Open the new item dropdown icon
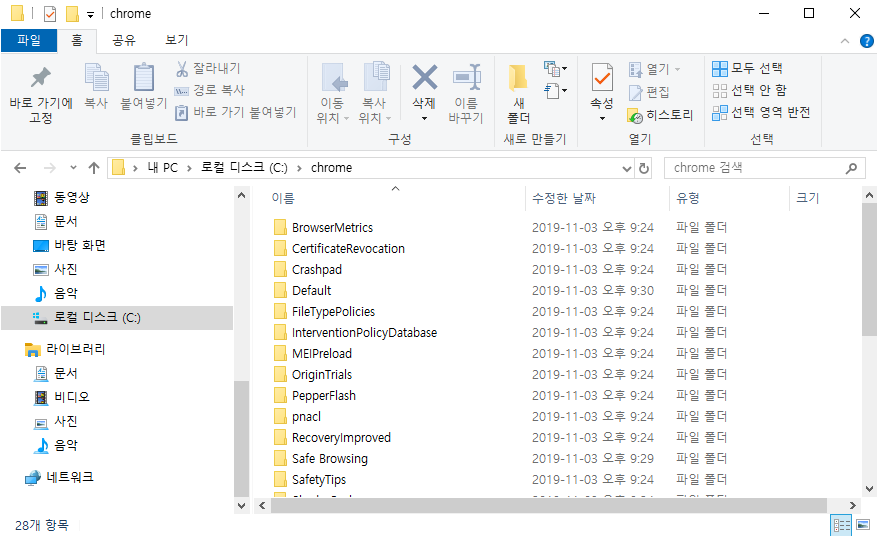This screenshot has width=877, height=536. point(555,69)
